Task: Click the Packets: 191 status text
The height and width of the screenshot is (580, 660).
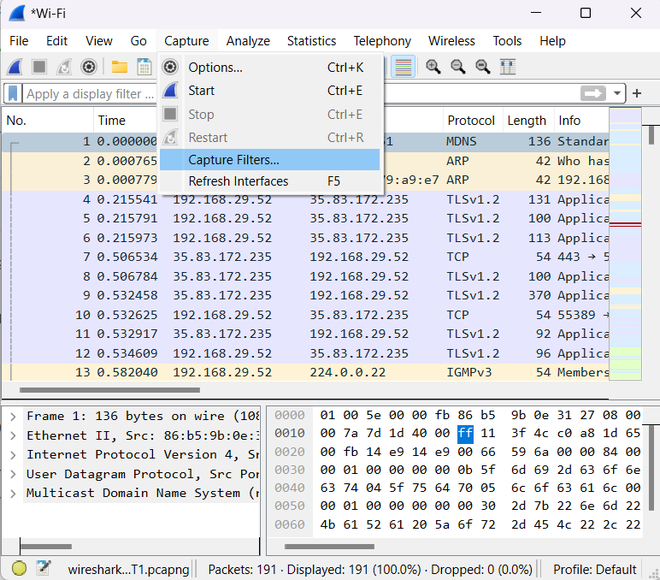Action: pyautogui.click(x=242, y=569)
